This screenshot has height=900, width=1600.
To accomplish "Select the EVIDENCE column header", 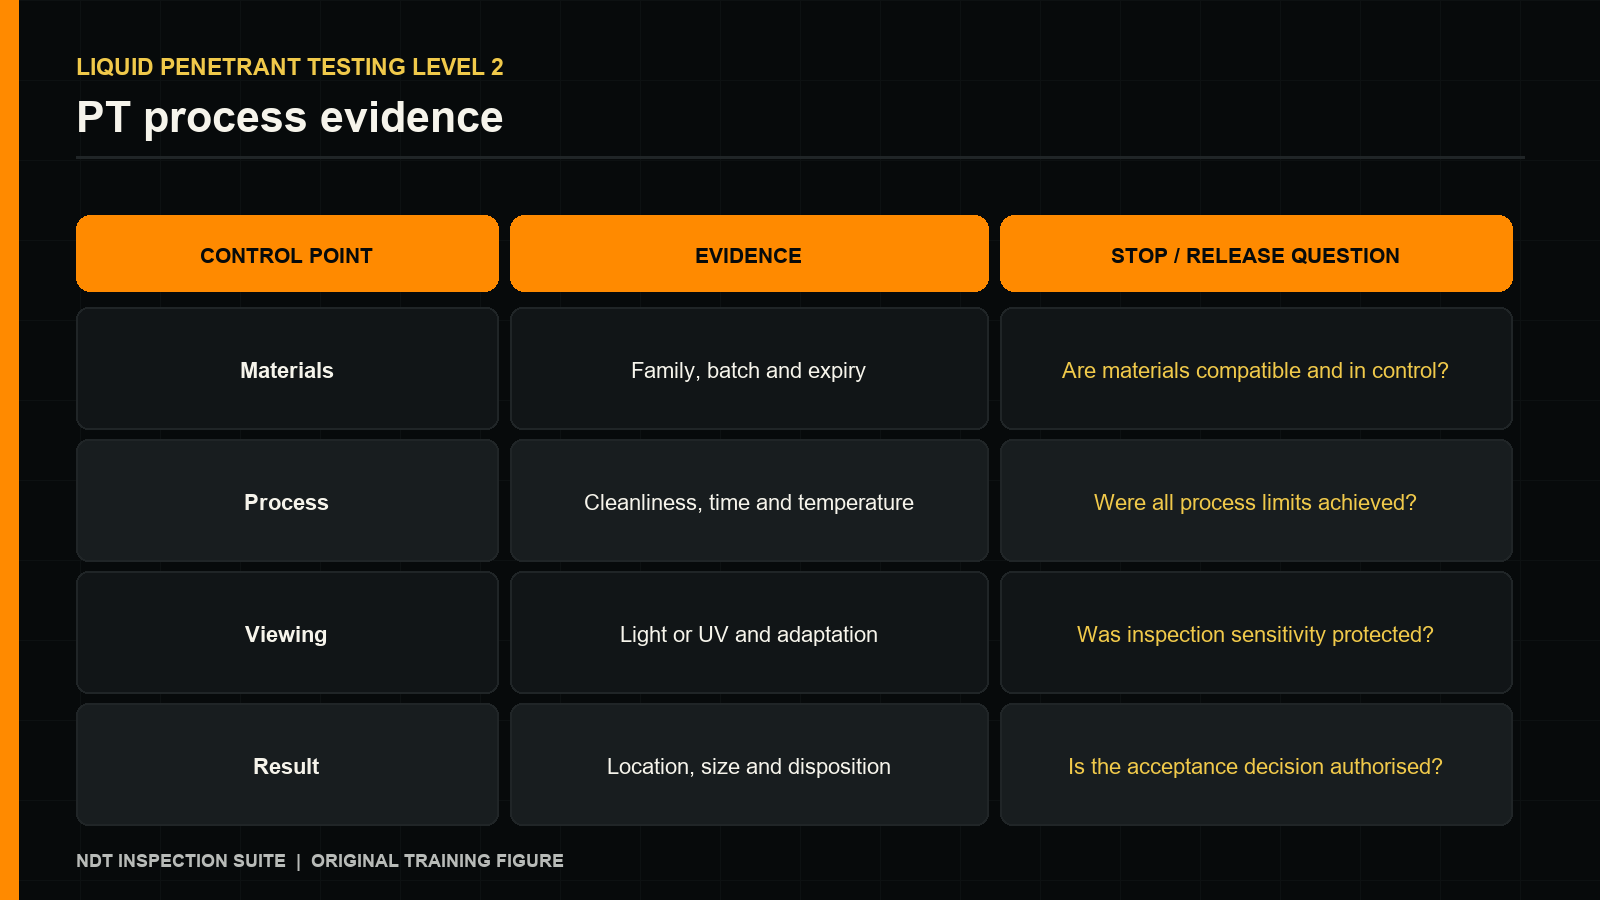I will (749, 254).
